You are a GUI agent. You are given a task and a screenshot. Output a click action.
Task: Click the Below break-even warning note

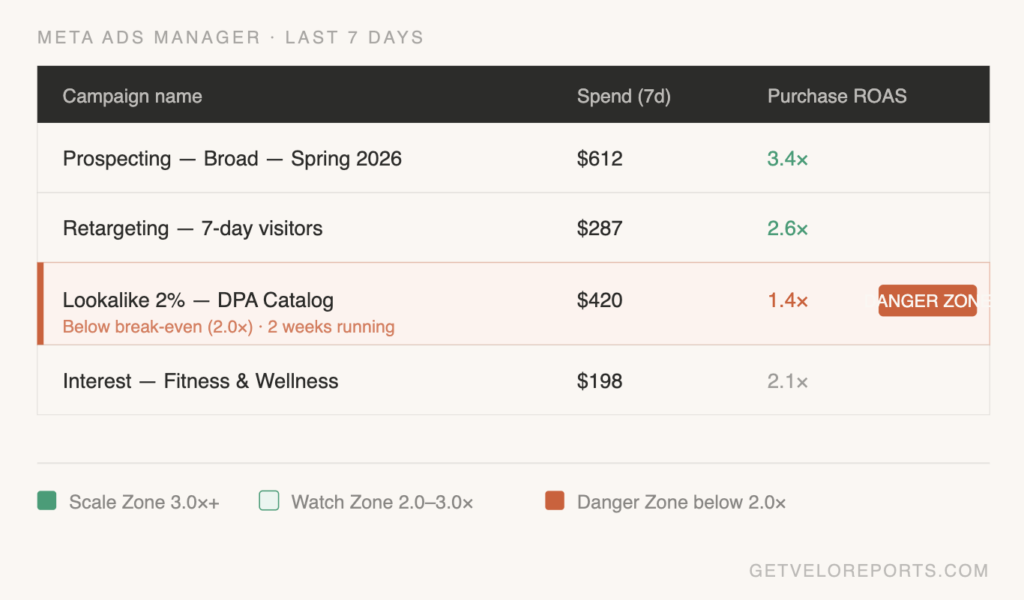coord(228,327)
